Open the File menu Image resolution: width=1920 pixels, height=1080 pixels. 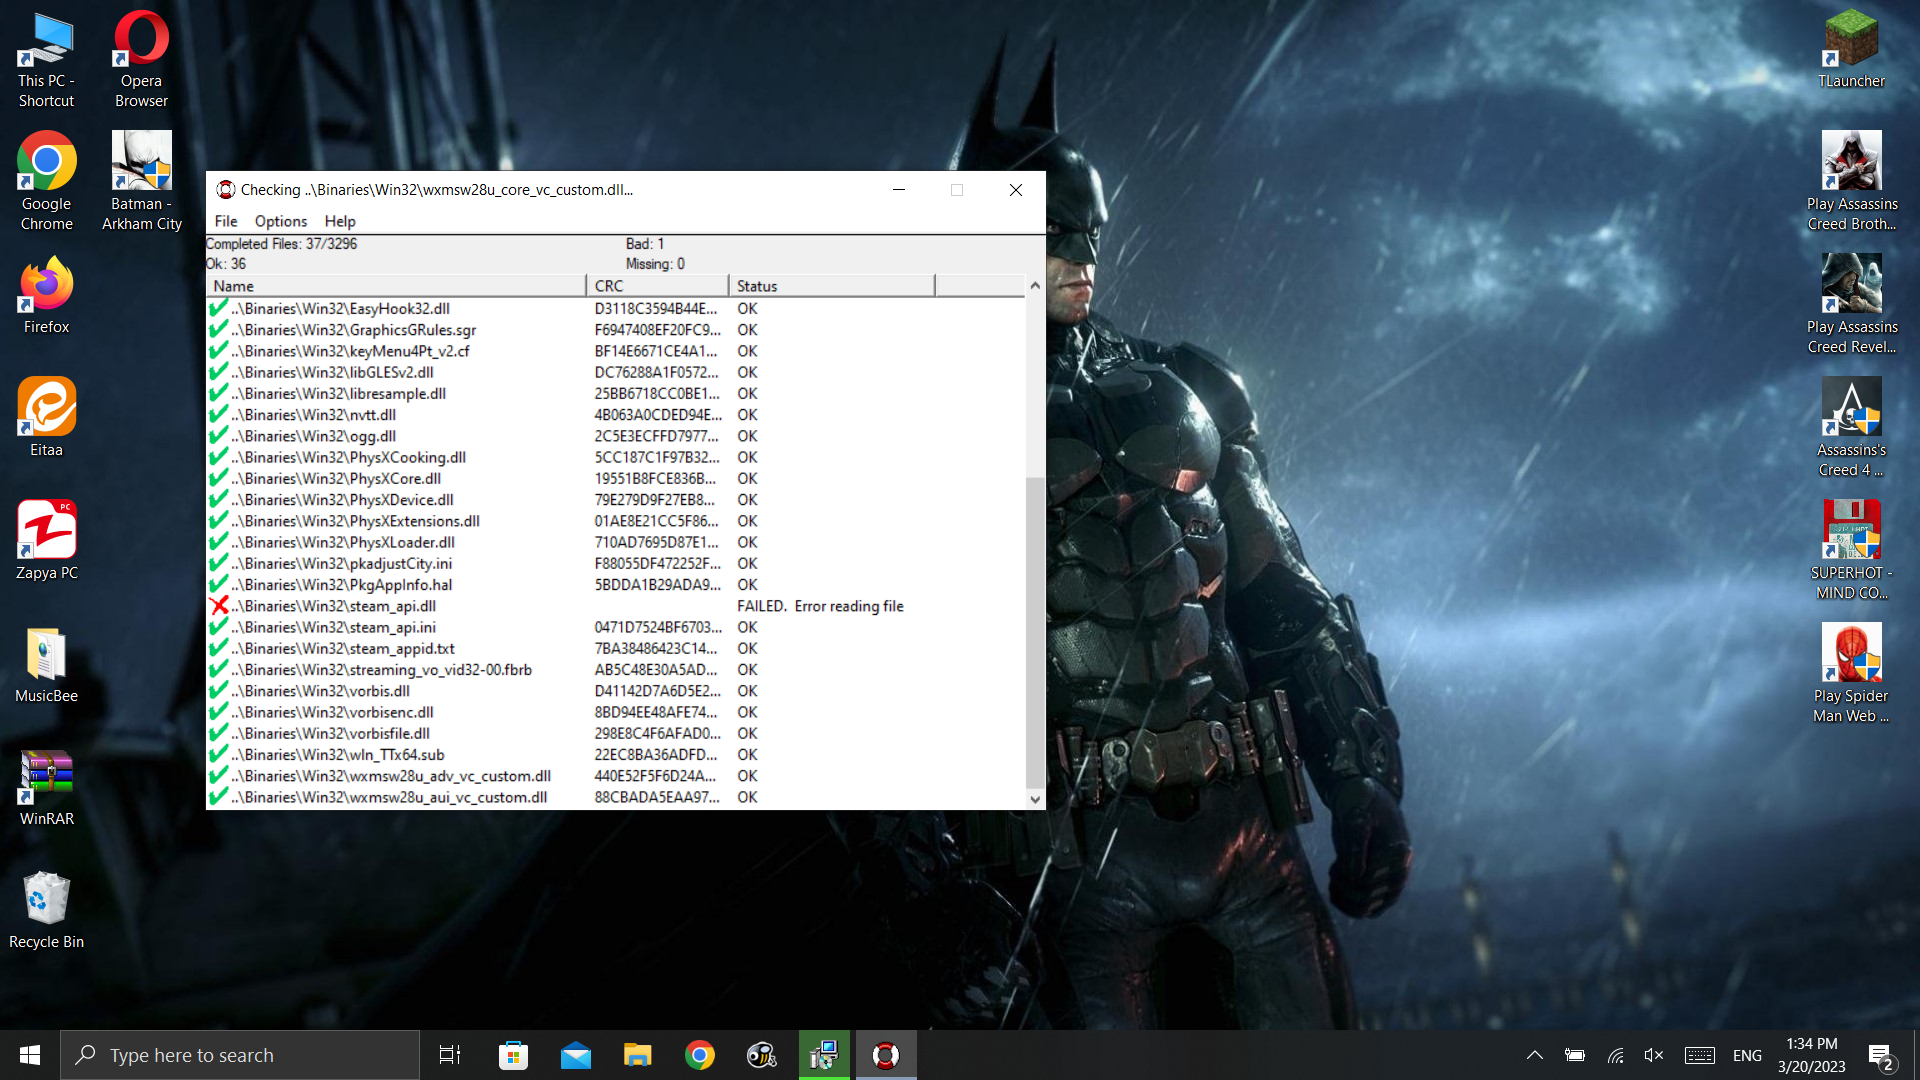(x=226, y=221)
